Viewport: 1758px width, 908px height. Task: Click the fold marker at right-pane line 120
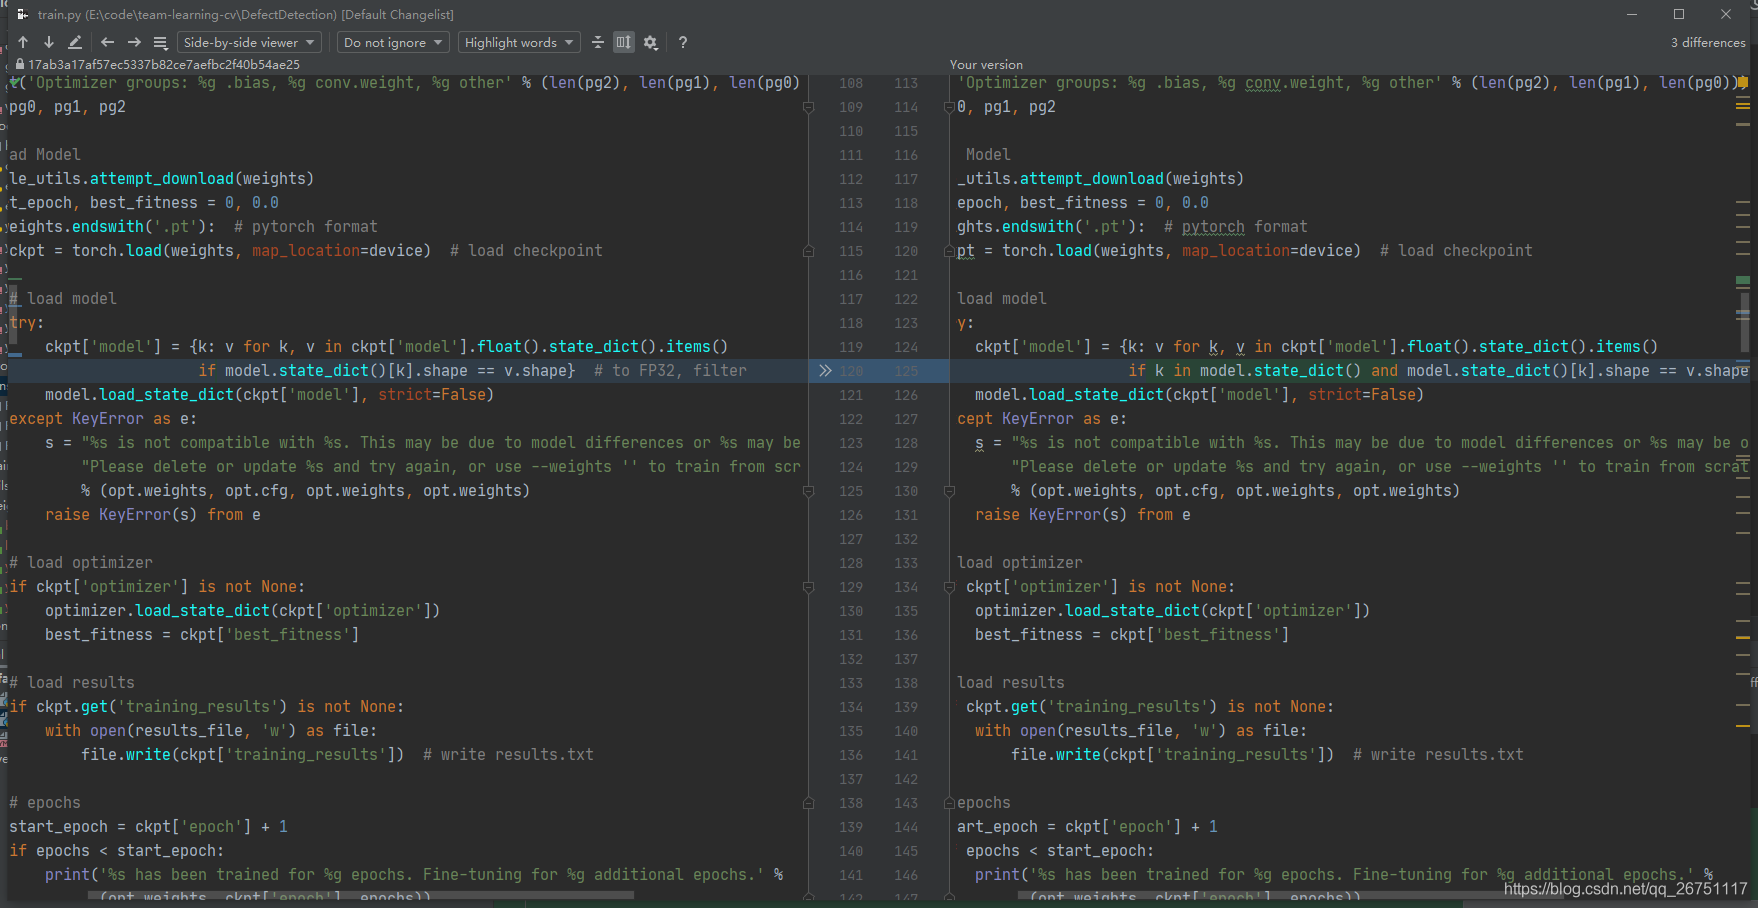pyautogui.click(x=950, y=251)
